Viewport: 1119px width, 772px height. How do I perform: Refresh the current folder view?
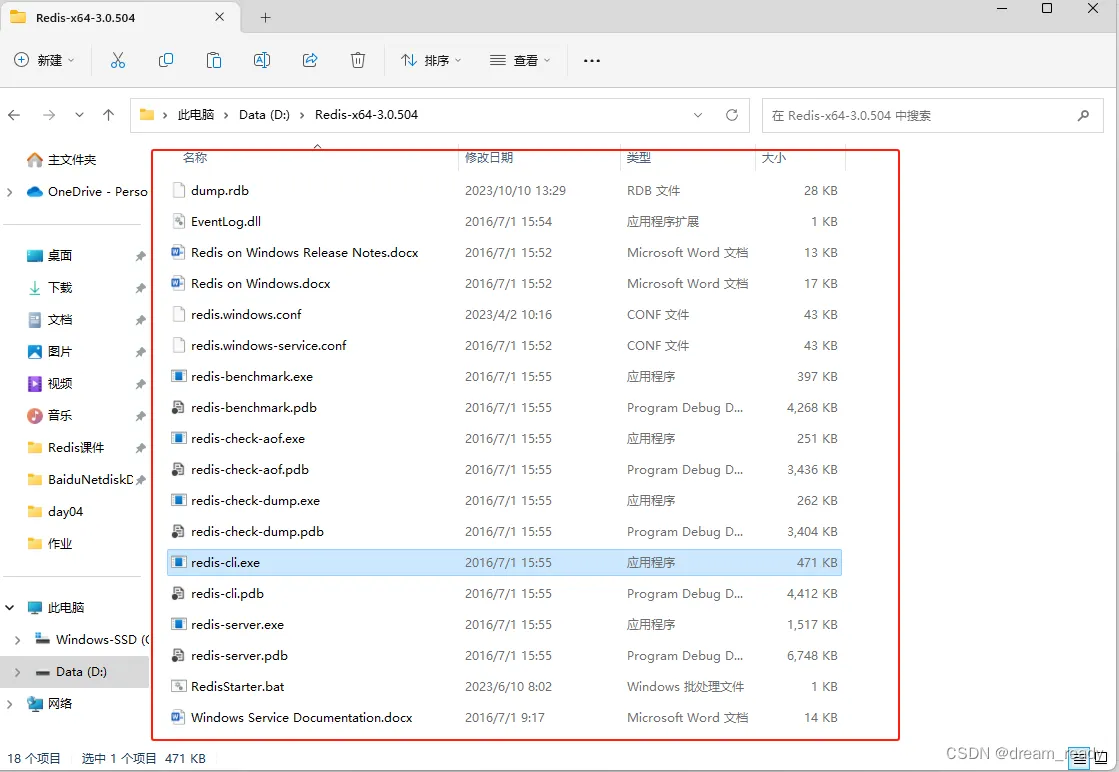(x=731, y=115)
